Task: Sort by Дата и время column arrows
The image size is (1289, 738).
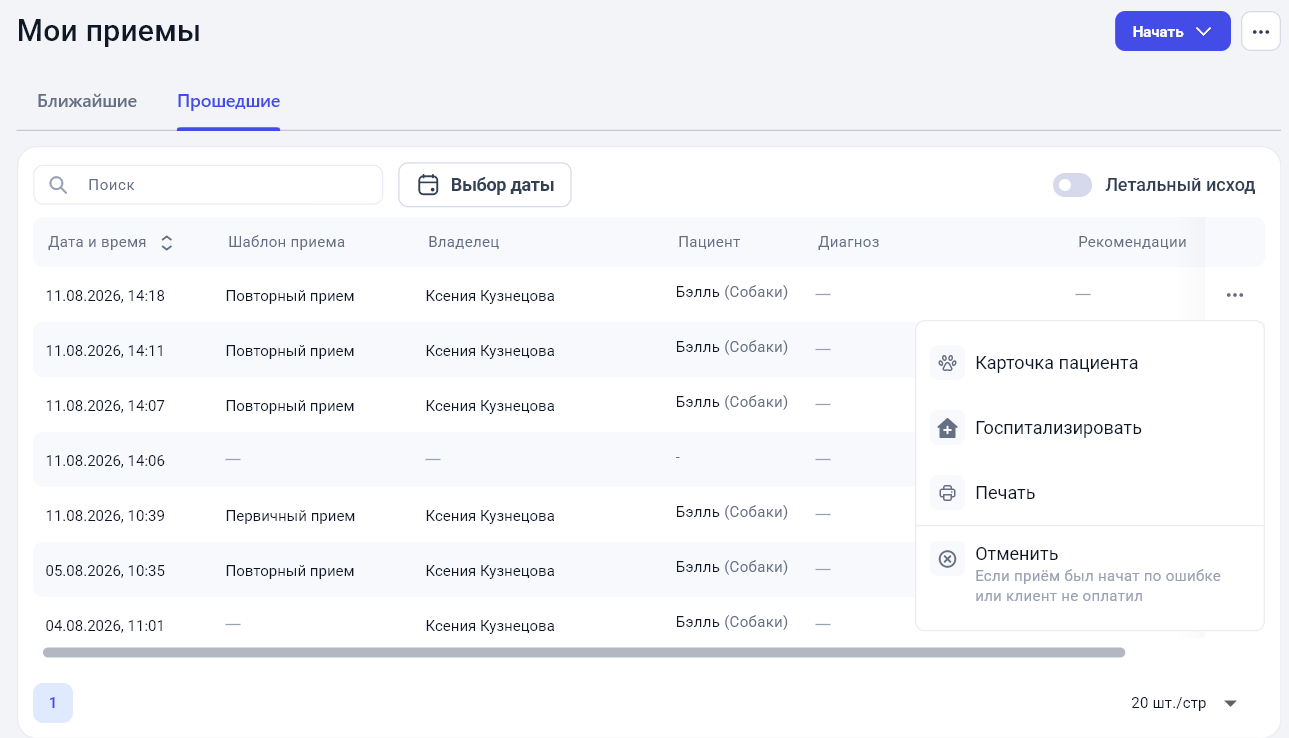Action: point(167,242)
